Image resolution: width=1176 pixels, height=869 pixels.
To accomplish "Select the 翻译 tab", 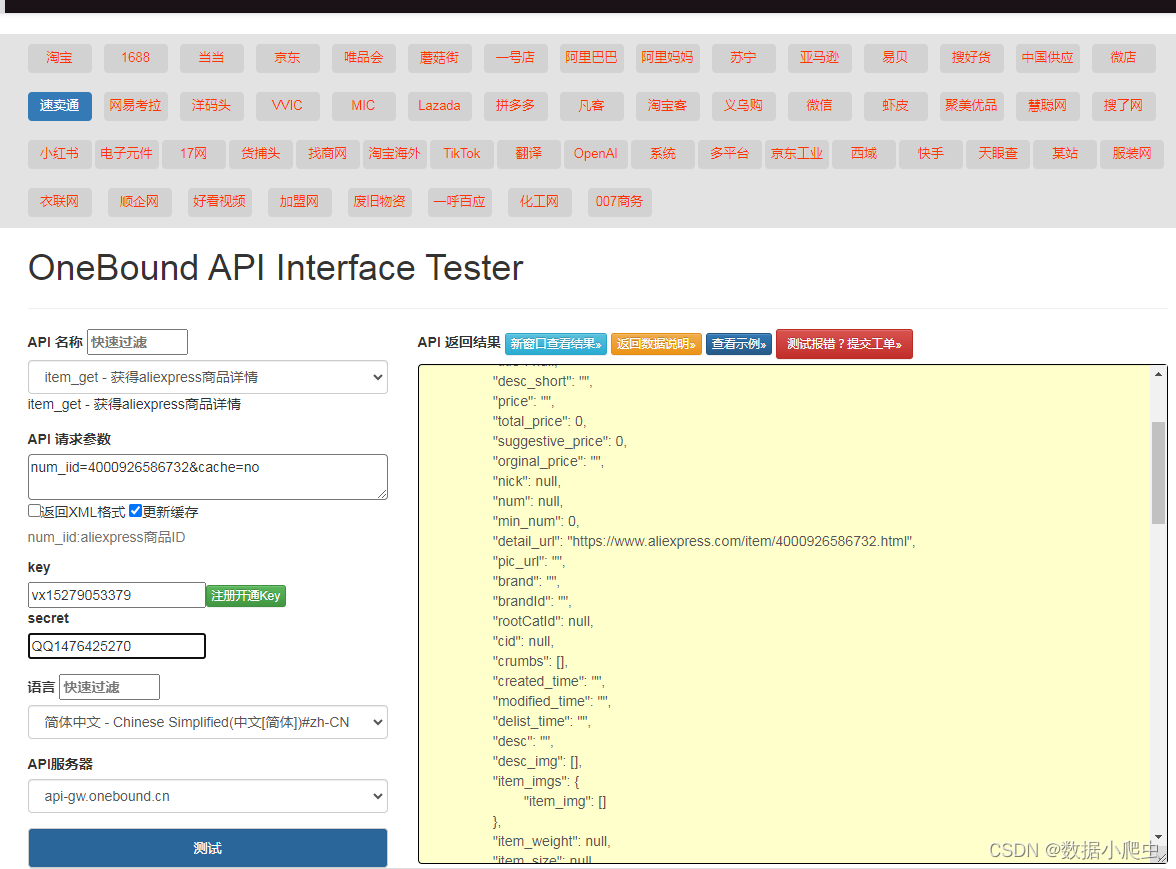I will point(529,154).
